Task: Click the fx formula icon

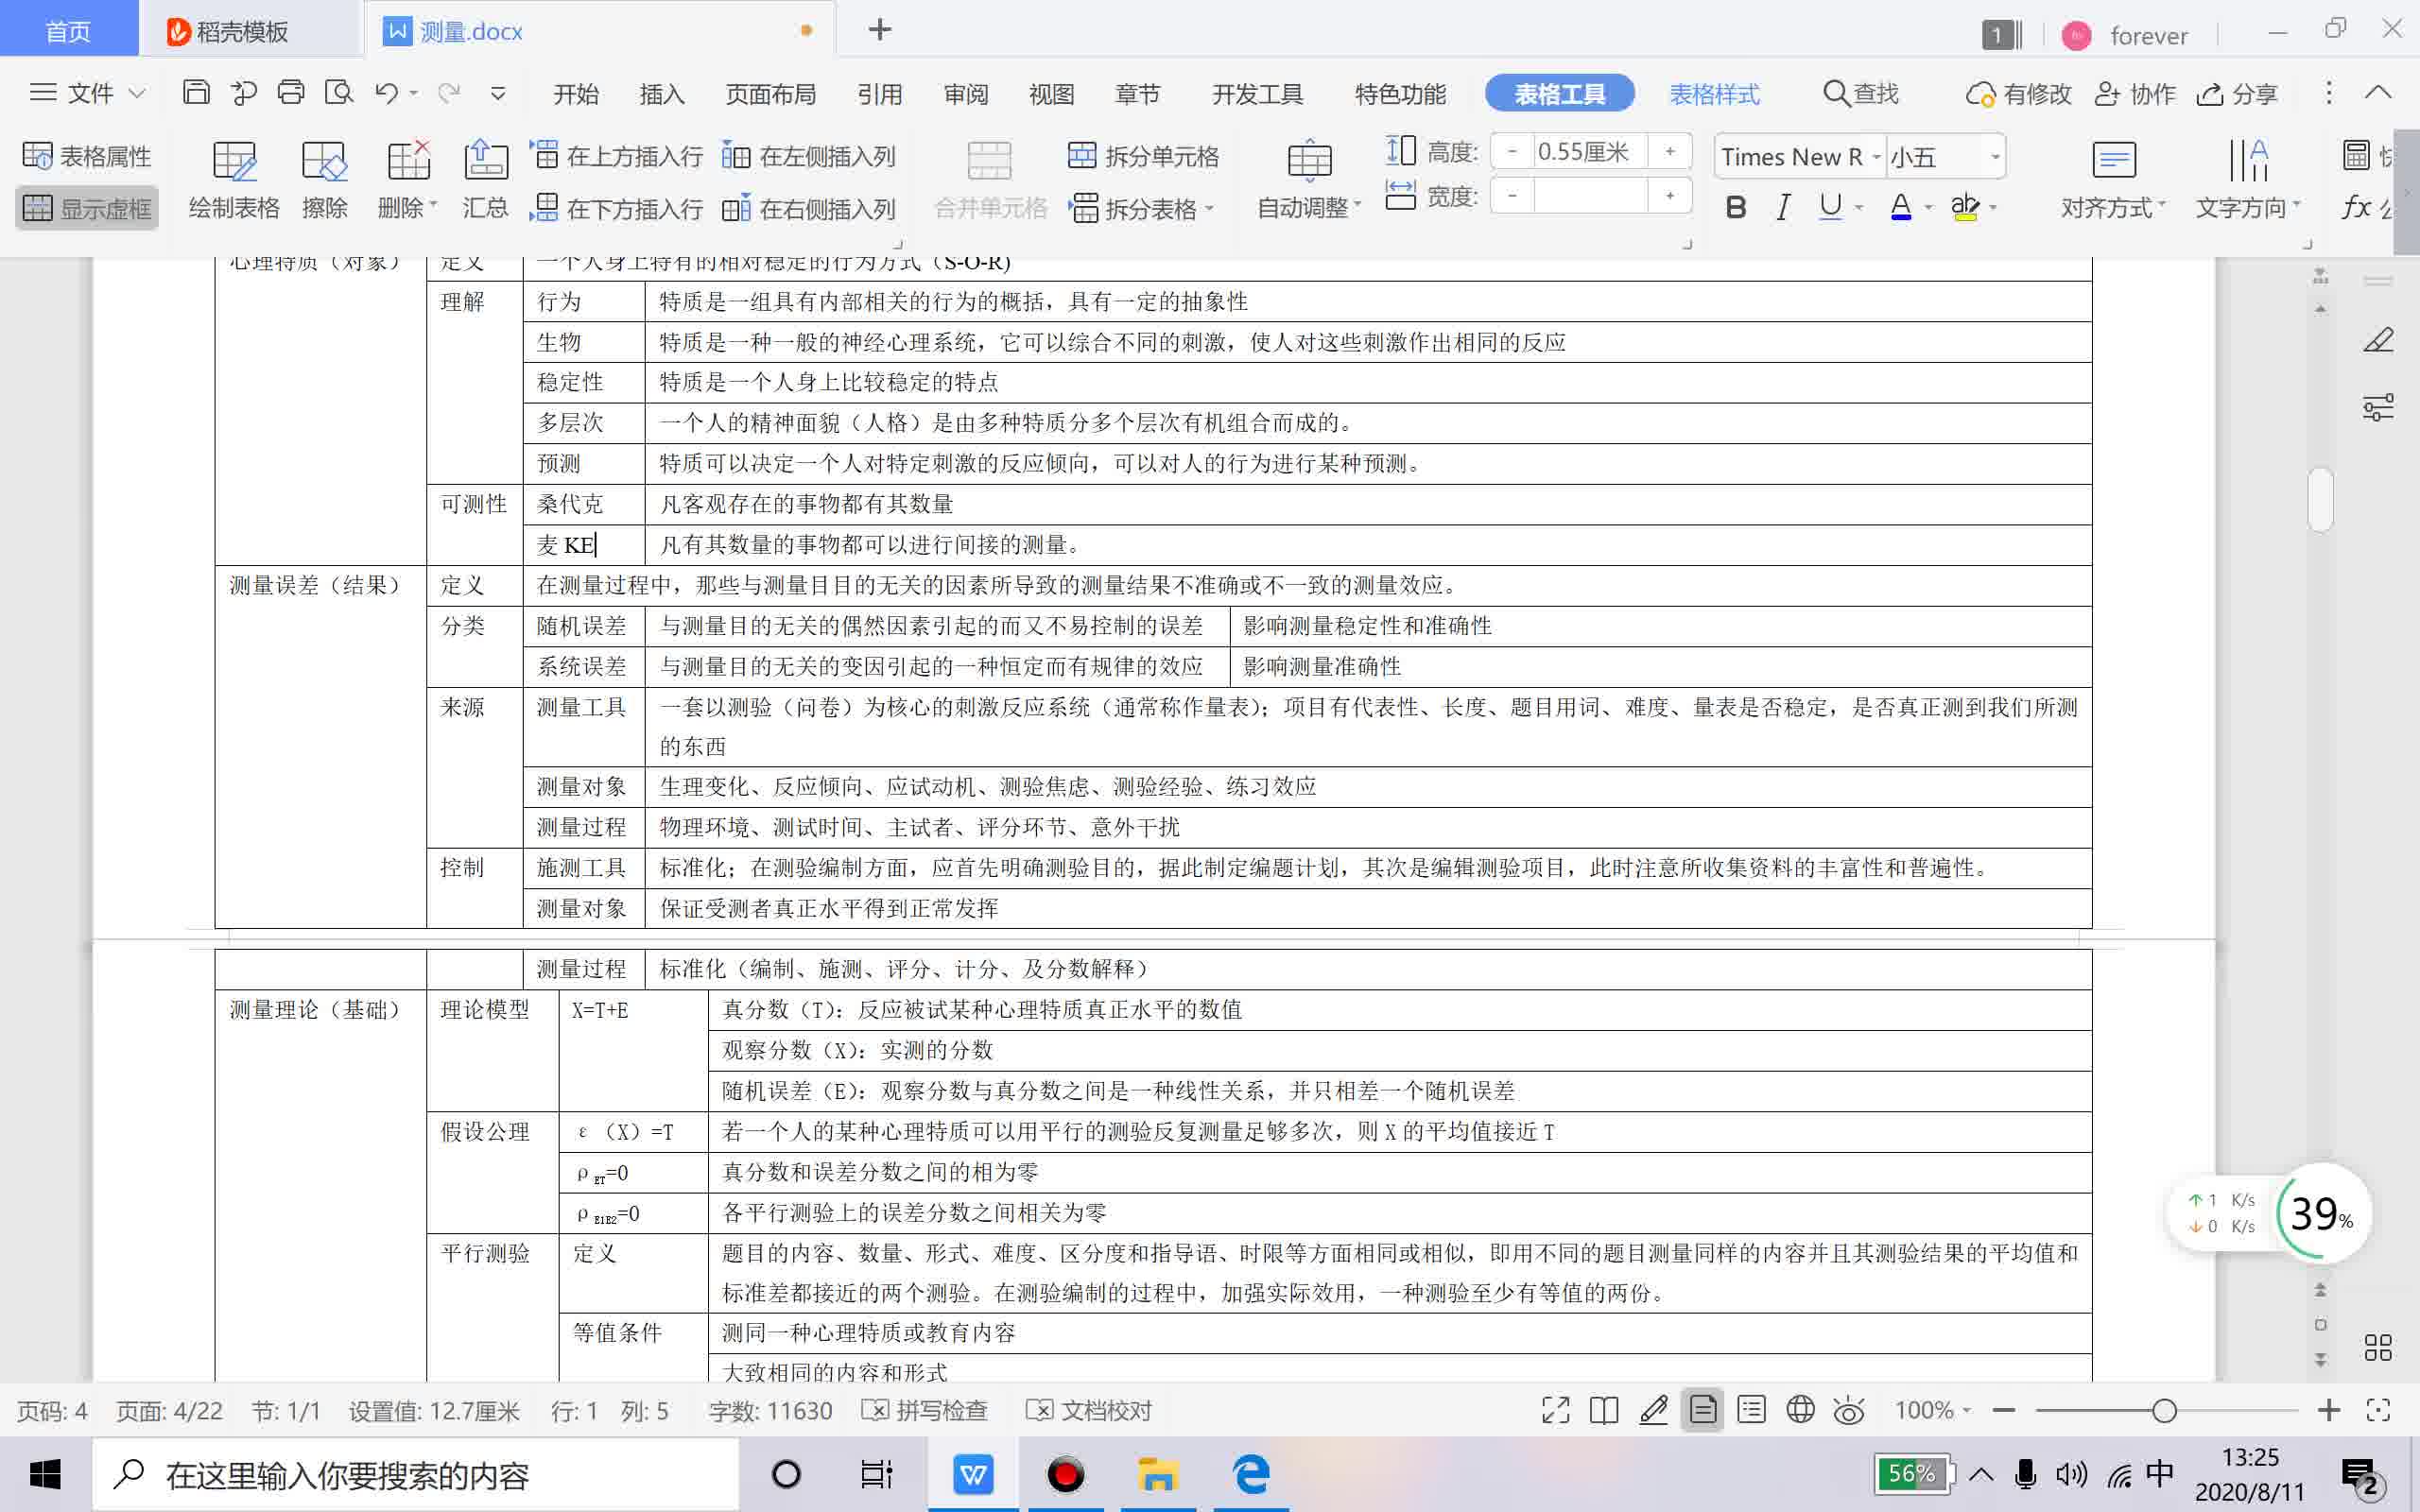Action: (x=2357, y=207)
